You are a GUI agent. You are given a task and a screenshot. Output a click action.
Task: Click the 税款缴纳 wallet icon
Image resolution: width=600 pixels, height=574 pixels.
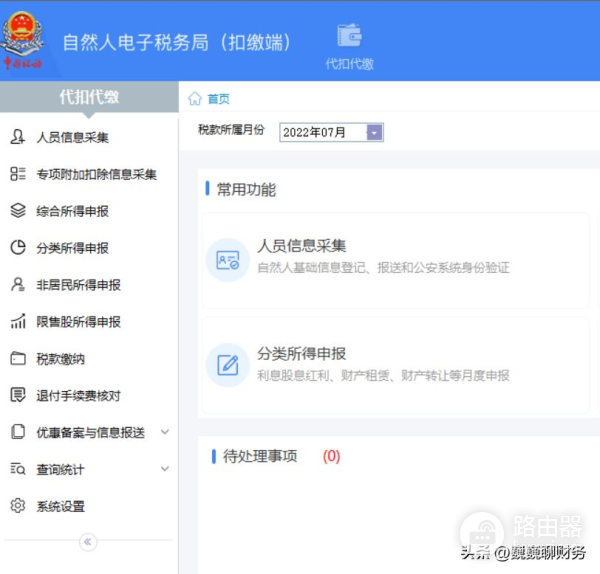click(18, 359)
